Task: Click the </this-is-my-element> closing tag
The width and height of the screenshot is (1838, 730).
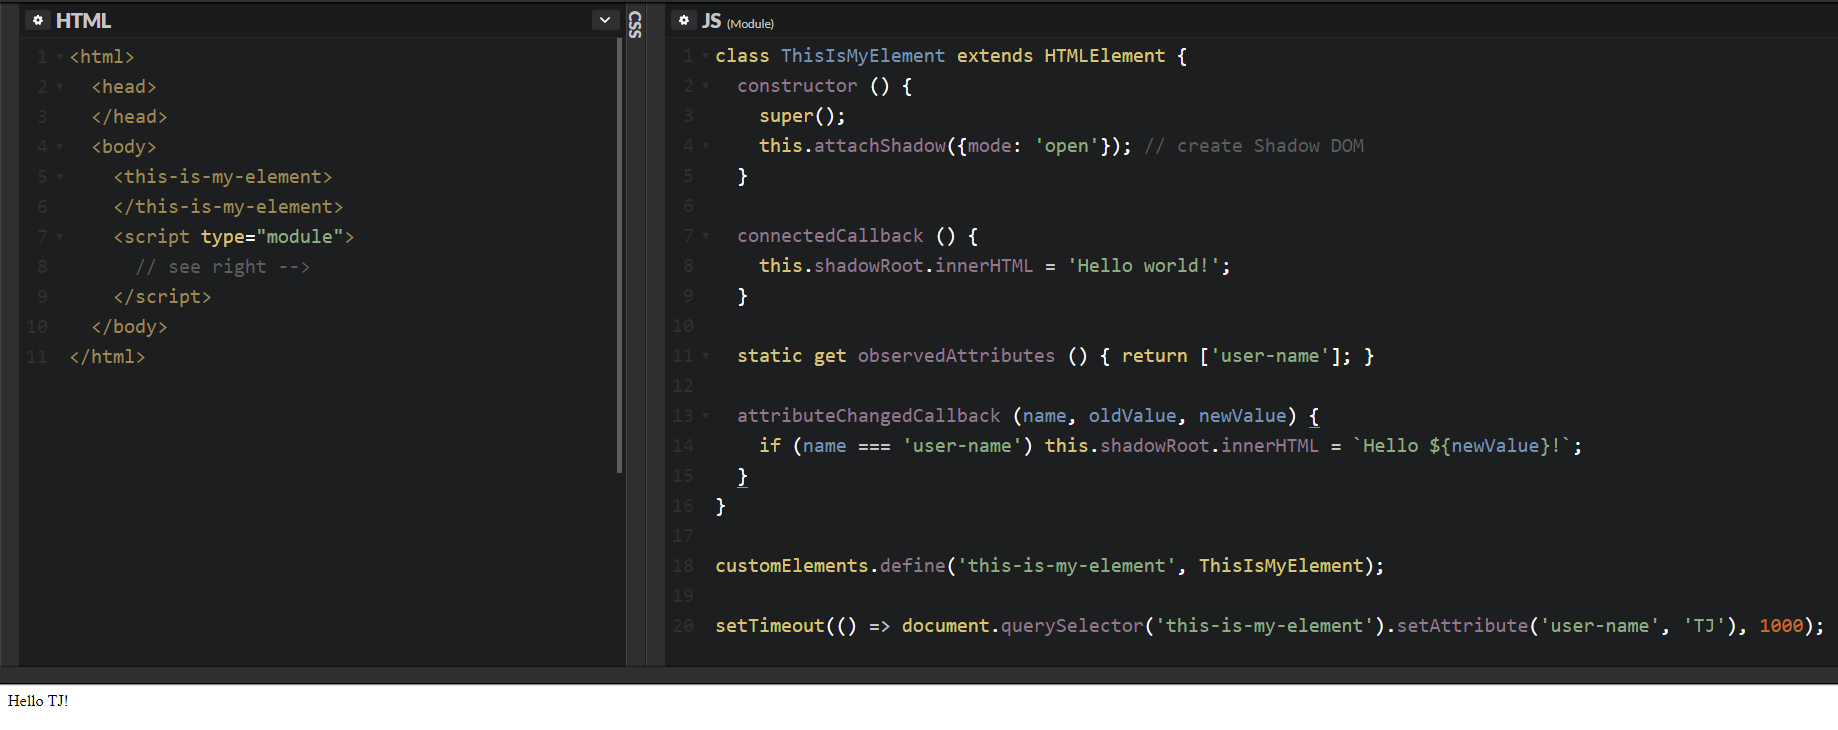Action: click(228, 207)
